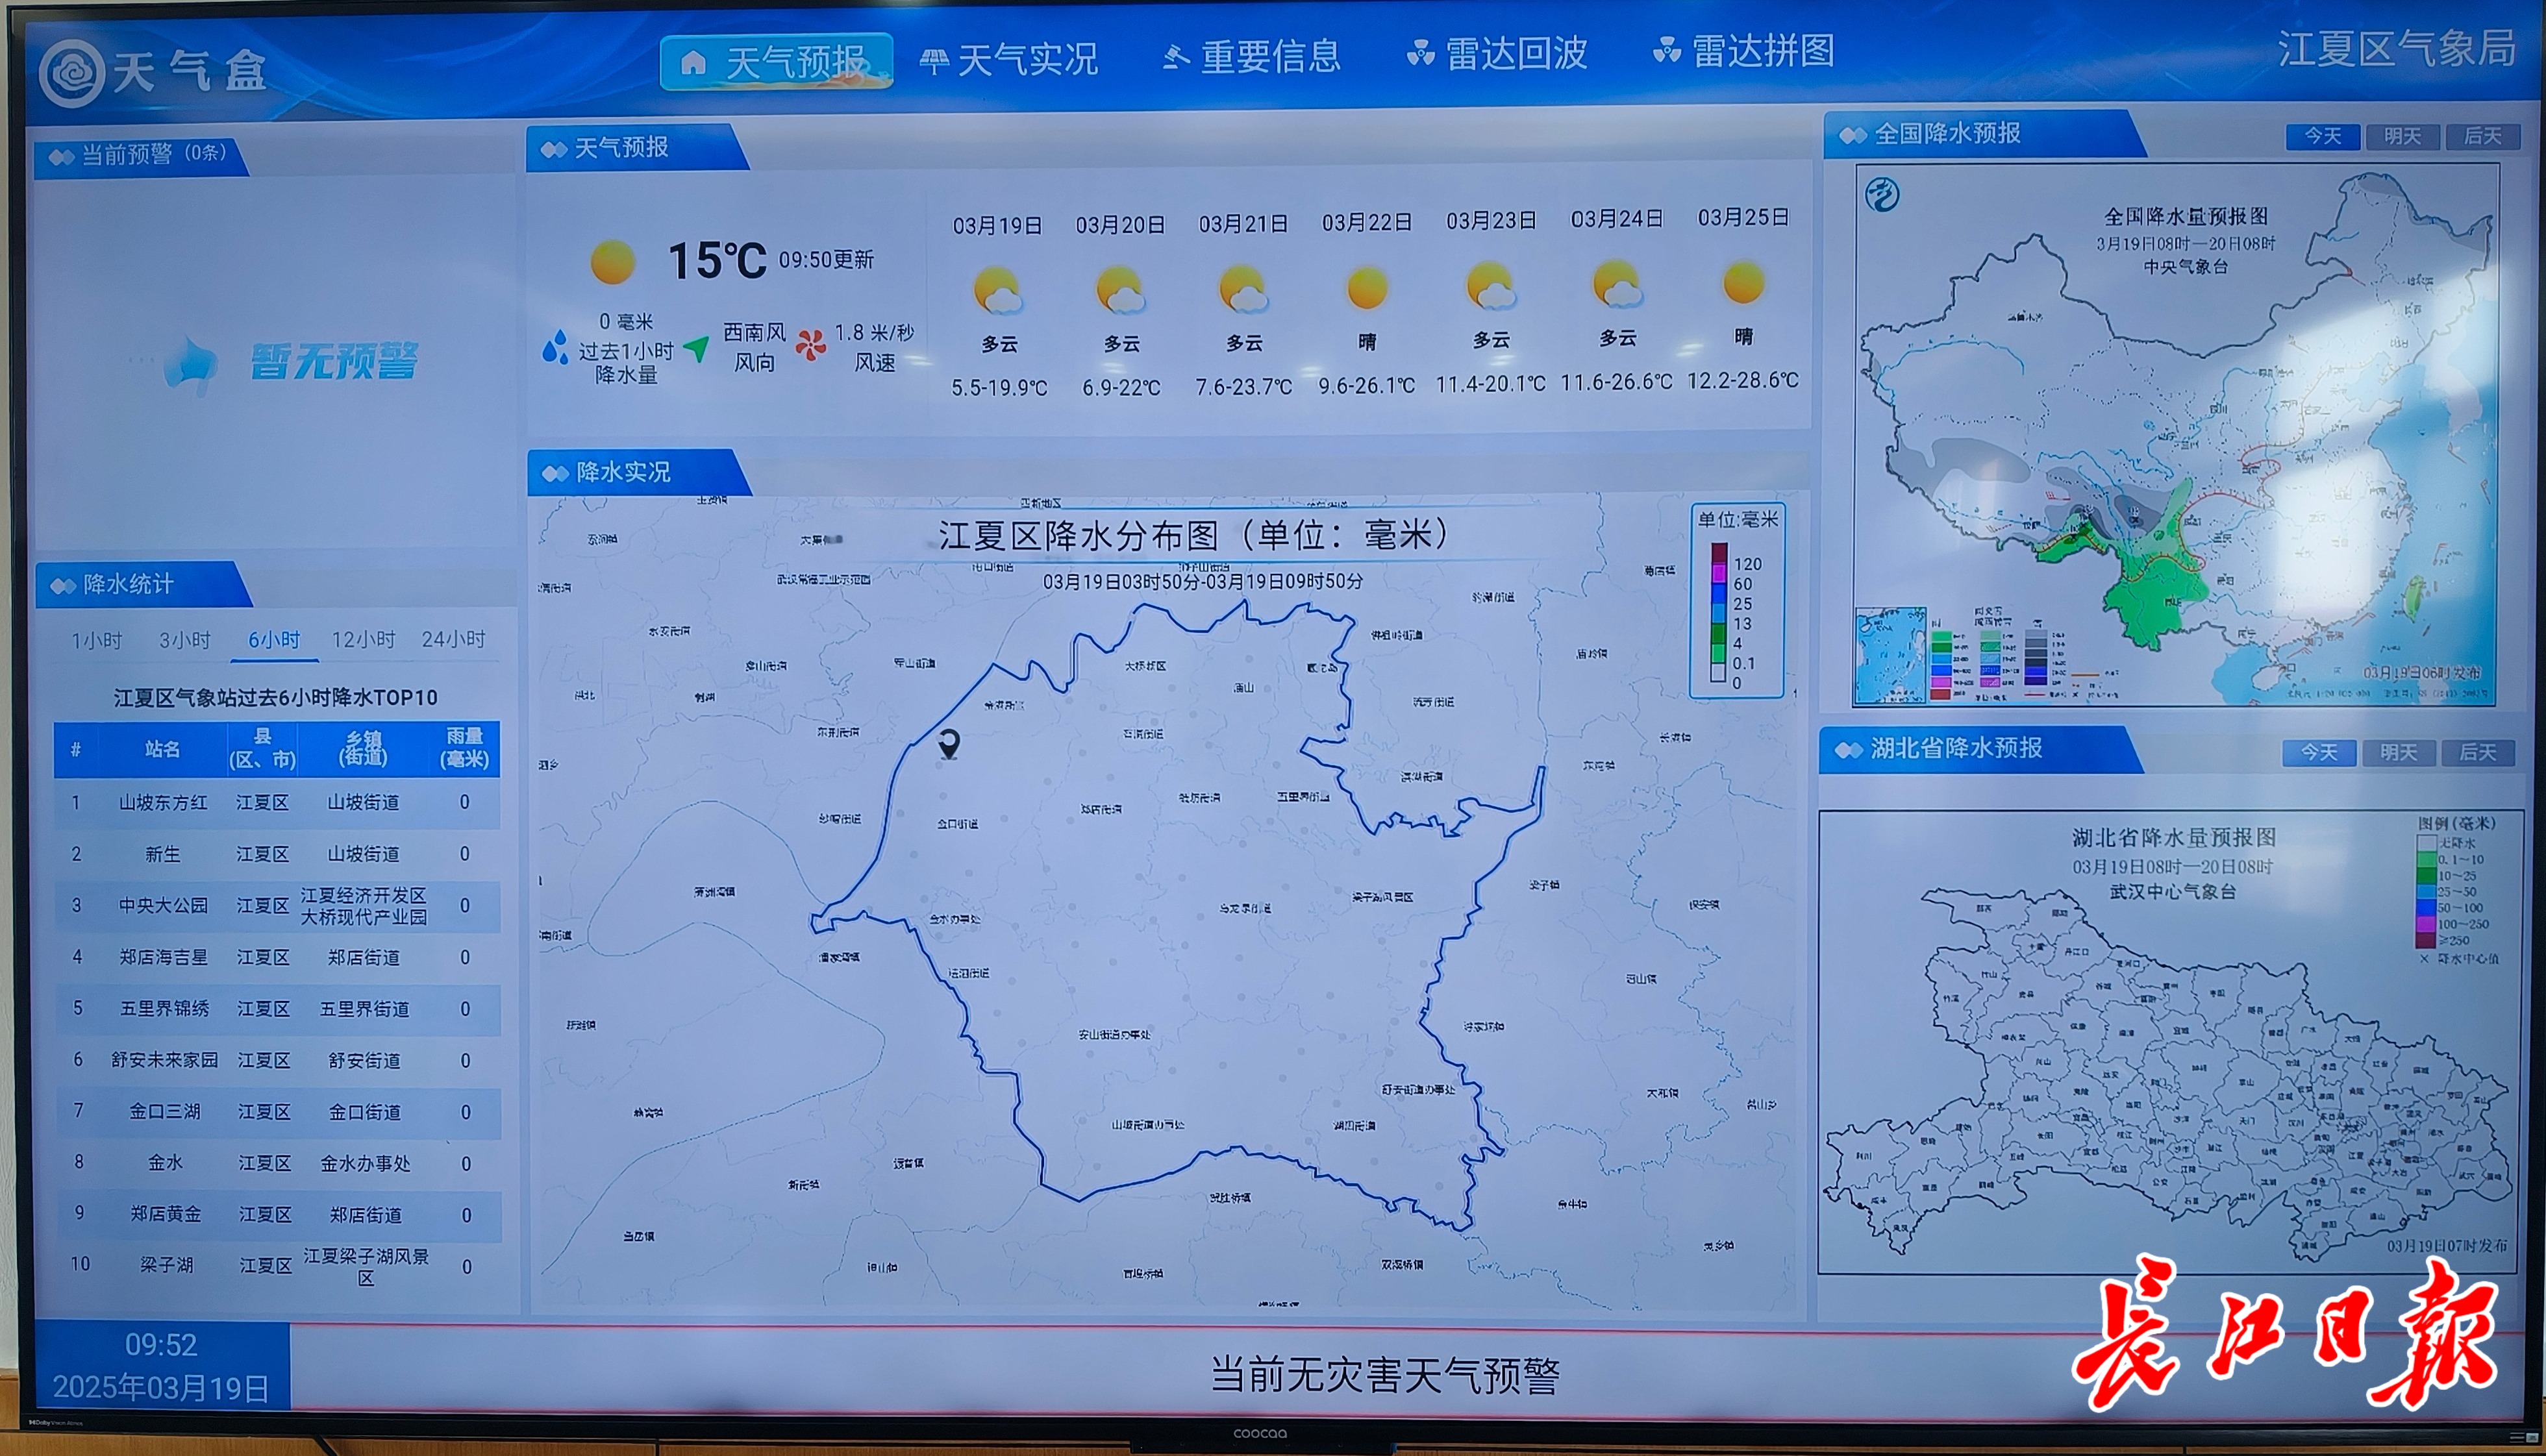Switch rainfall statistics to 12小时
The image size is (2546, 1456).
363,640
